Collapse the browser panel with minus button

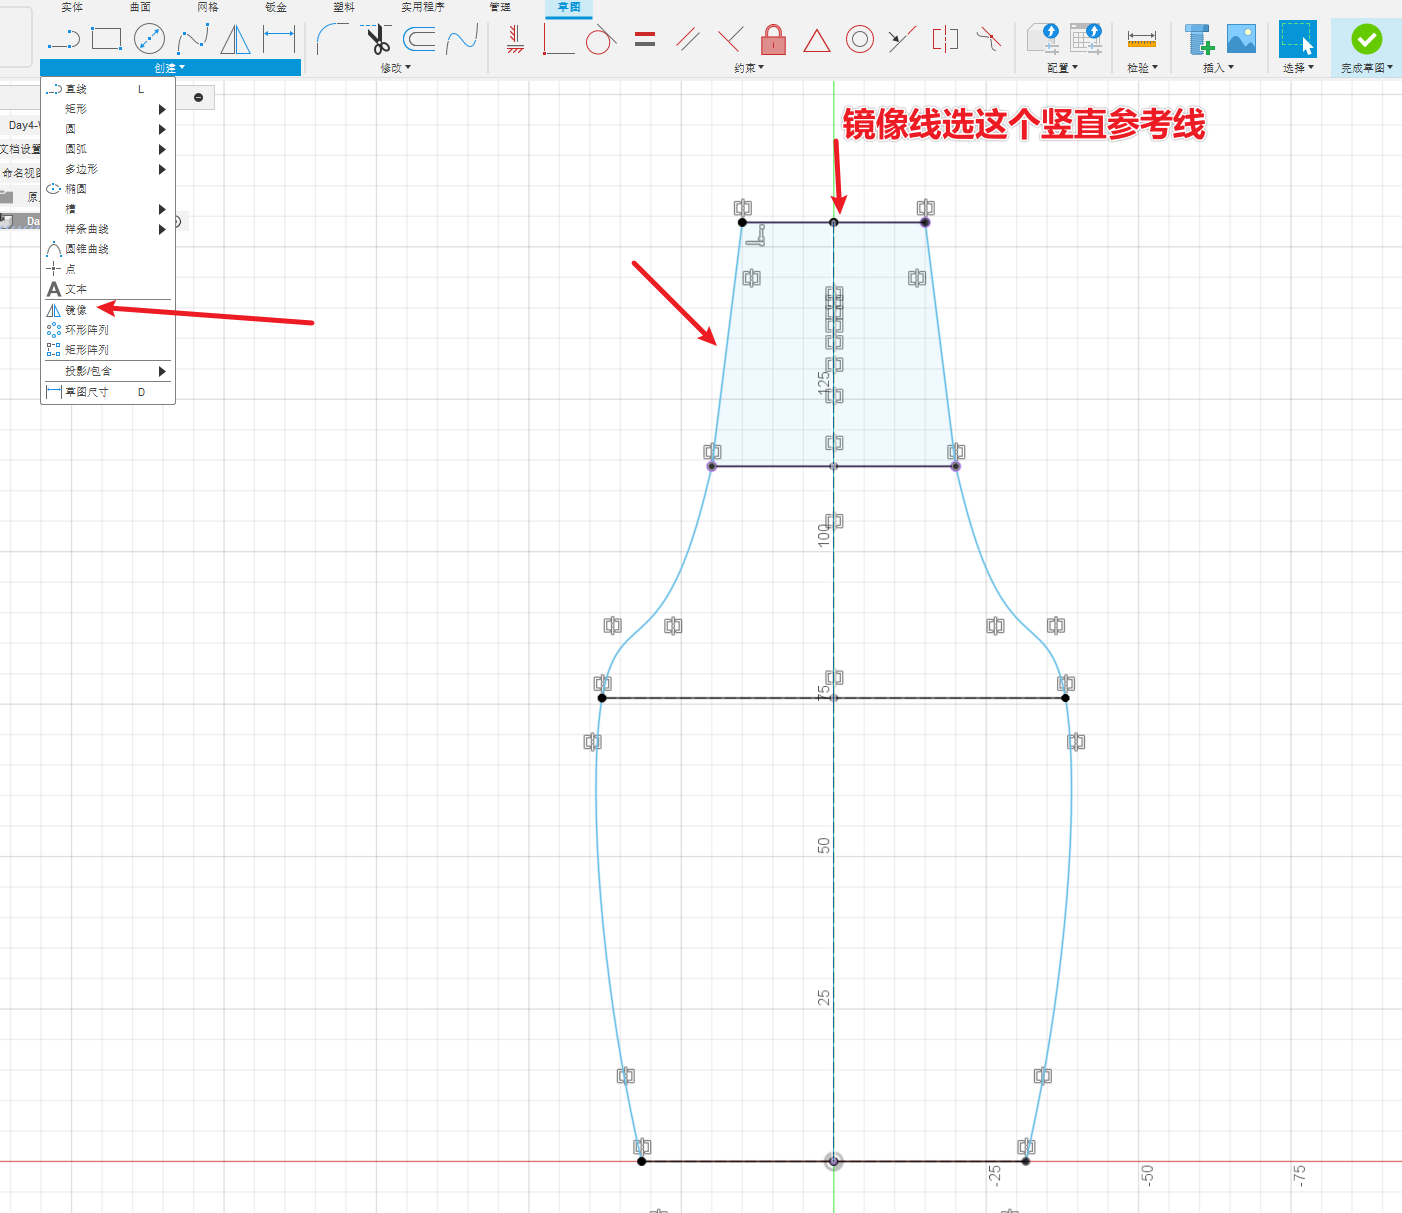pyautogui.click(x=198, y=97)
